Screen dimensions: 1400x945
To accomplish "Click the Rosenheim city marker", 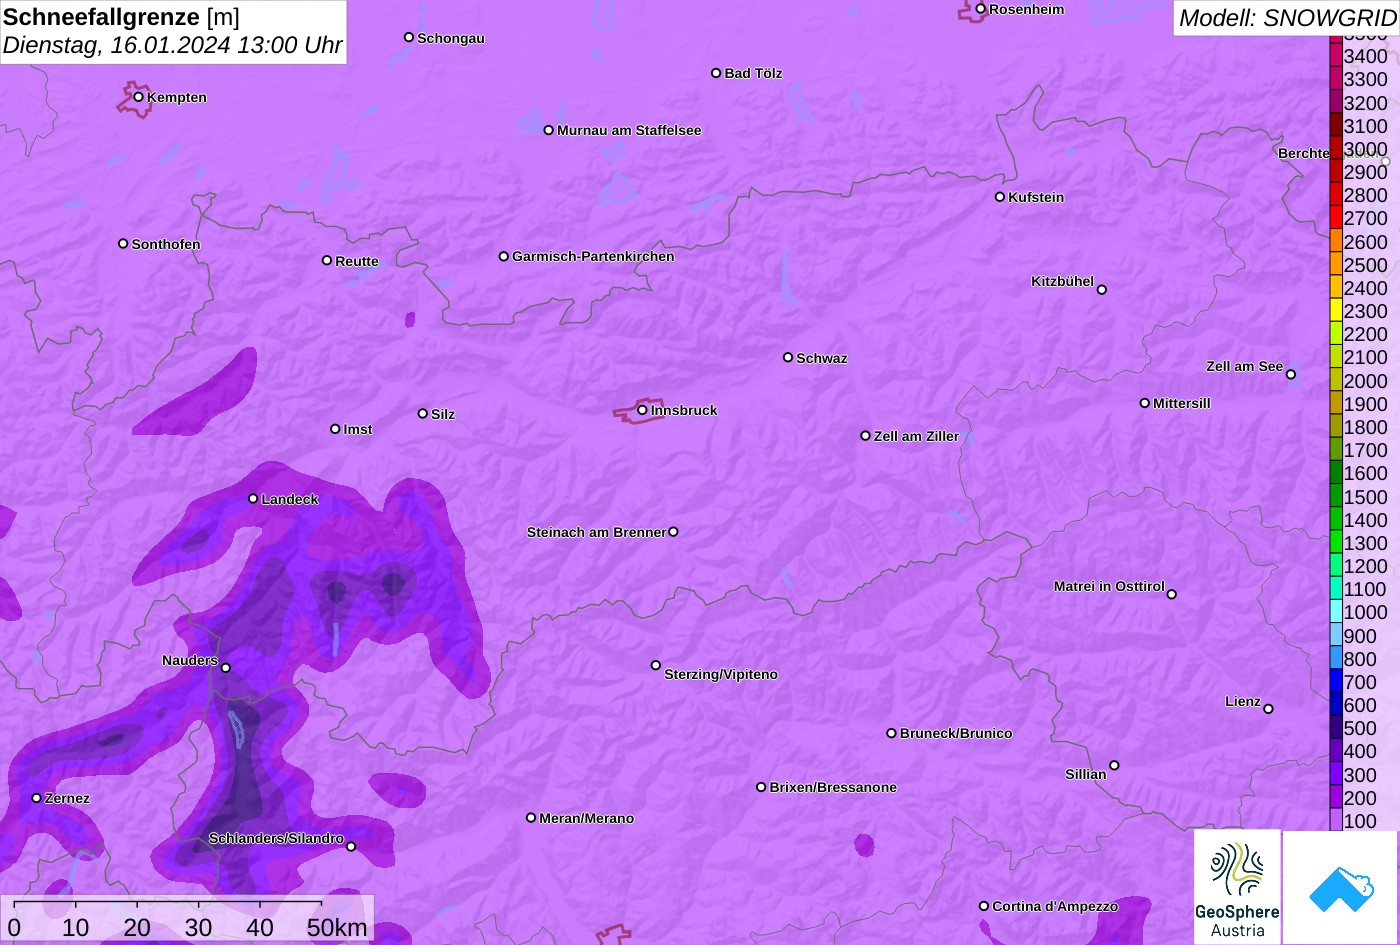I will [981, 9].
